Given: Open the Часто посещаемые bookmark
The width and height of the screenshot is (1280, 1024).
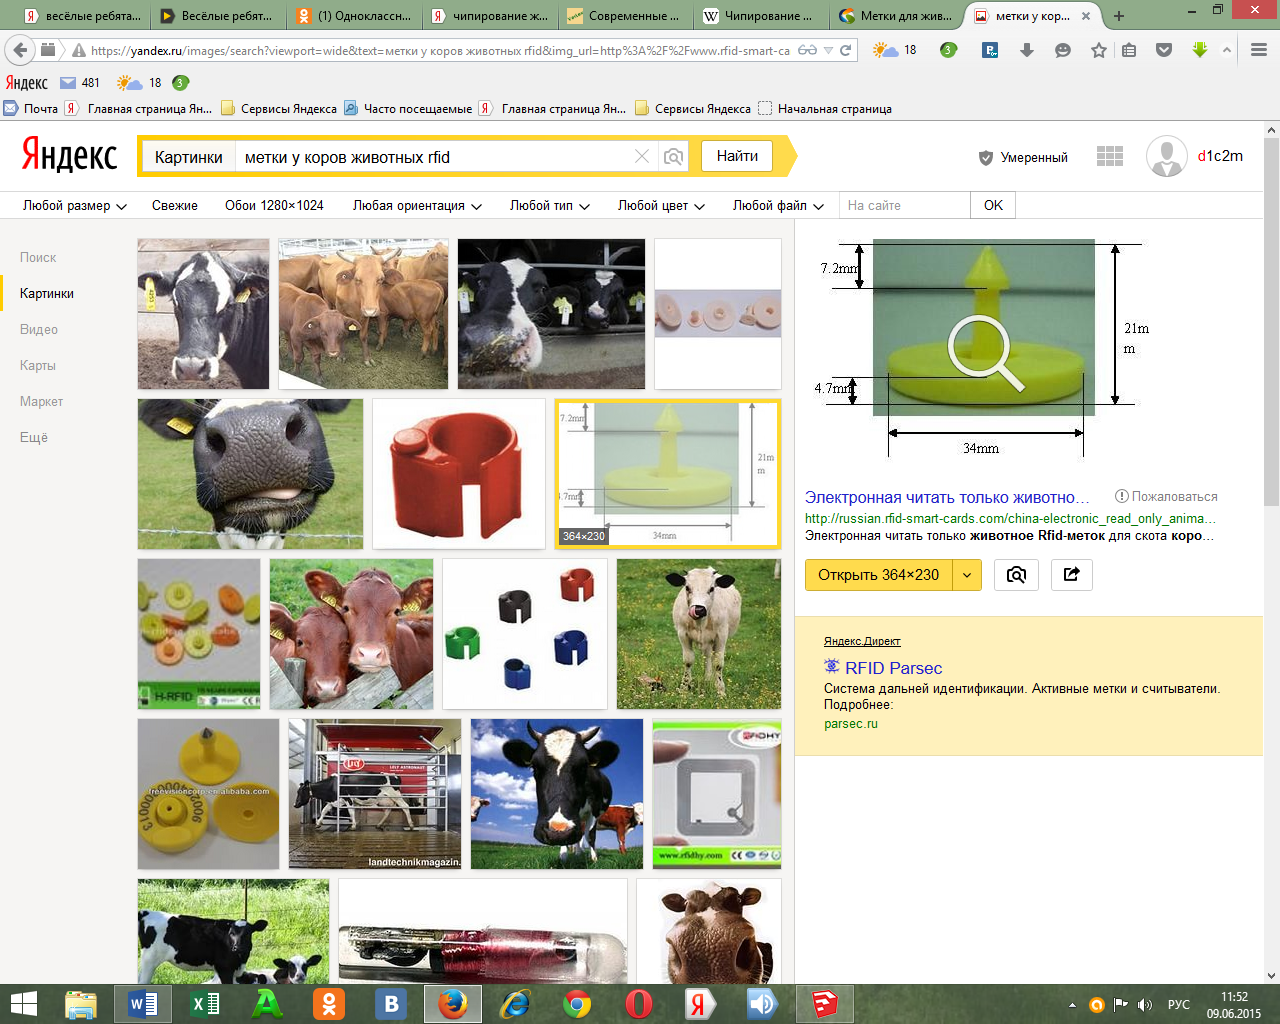Looking at the screenshot, I should point(408,109).
